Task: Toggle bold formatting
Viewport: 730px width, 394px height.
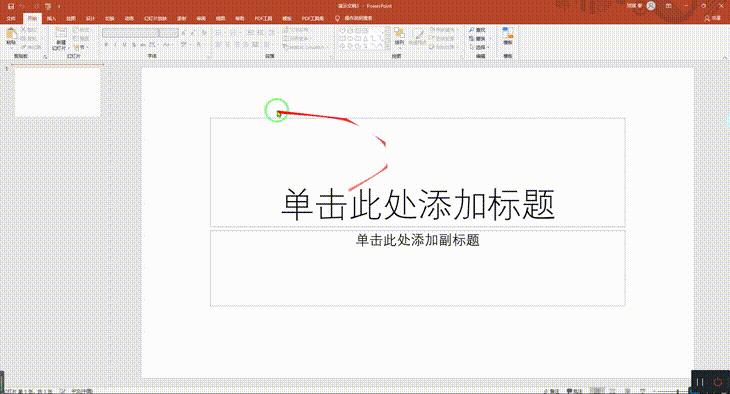Action: (106, 45)
